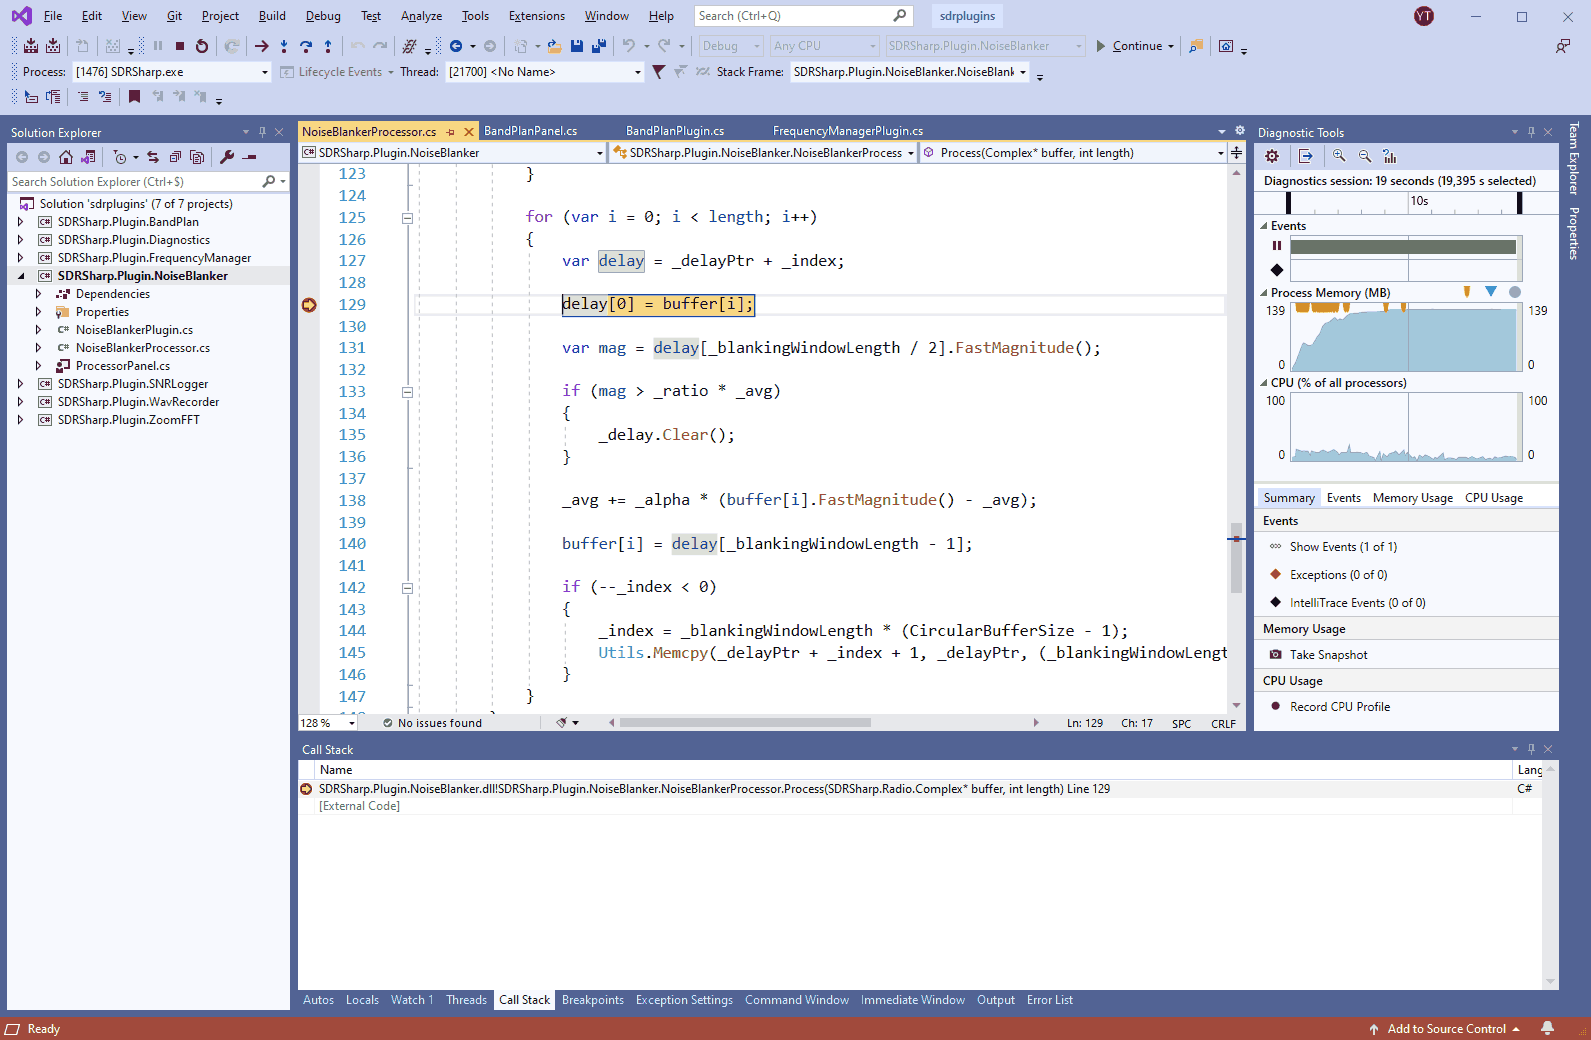Open Diagnostic Tools settings gear

1272,156
